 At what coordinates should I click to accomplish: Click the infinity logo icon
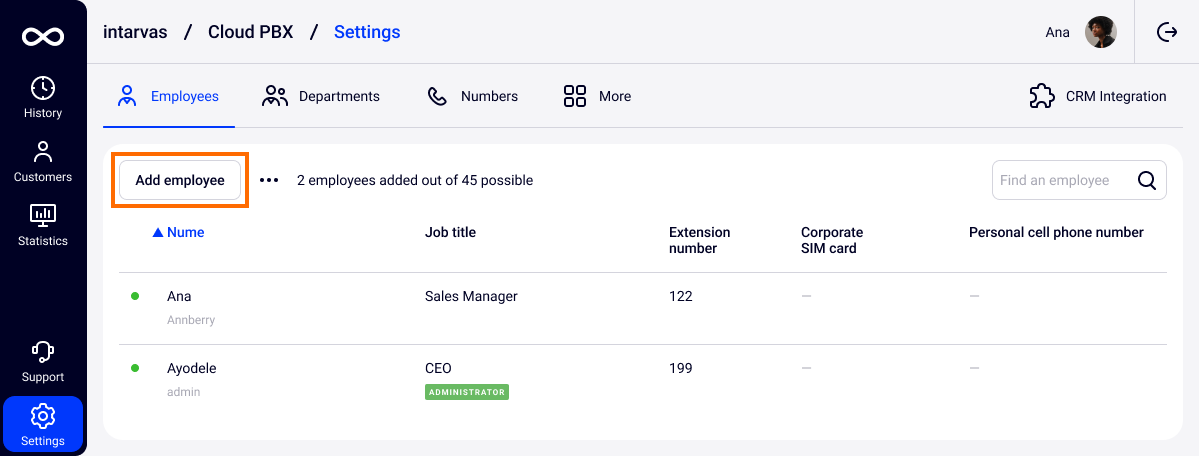pyautogui.click(x=43, y=36)
